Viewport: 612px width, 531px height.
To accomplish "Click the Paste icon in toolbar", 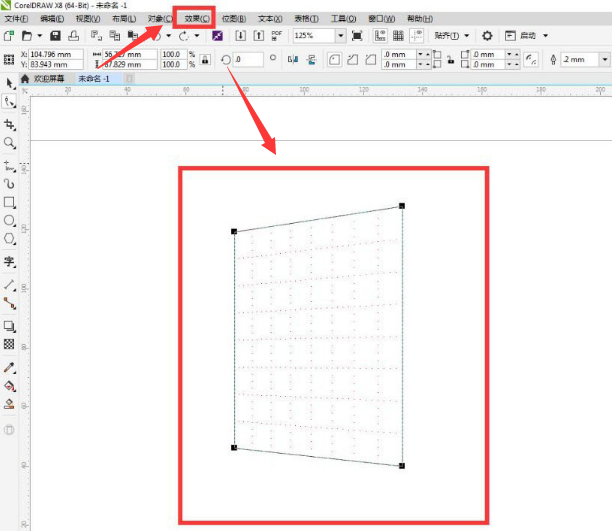I will [133, 36].
